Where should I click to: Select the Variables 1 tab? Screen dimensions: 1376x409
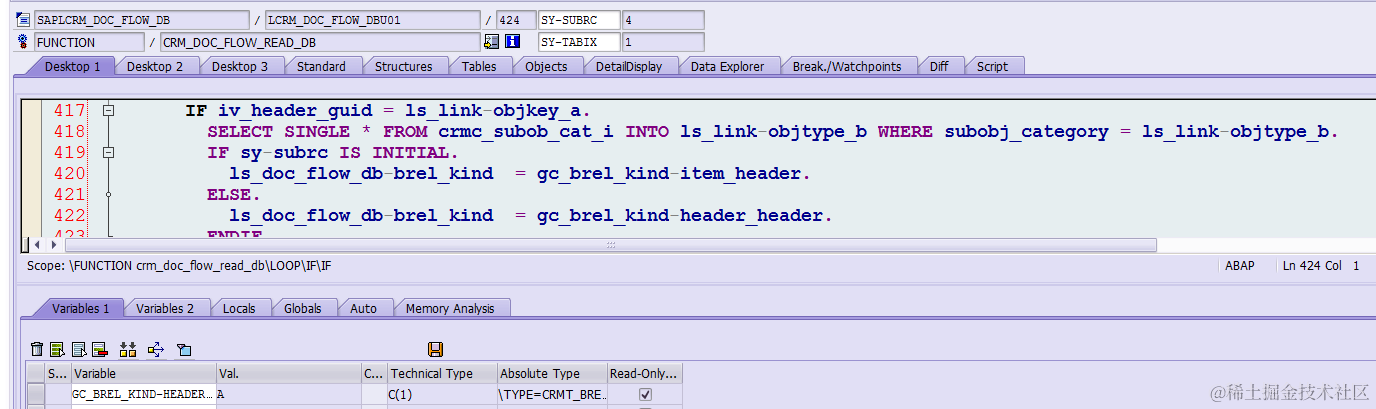coord(81,308)
